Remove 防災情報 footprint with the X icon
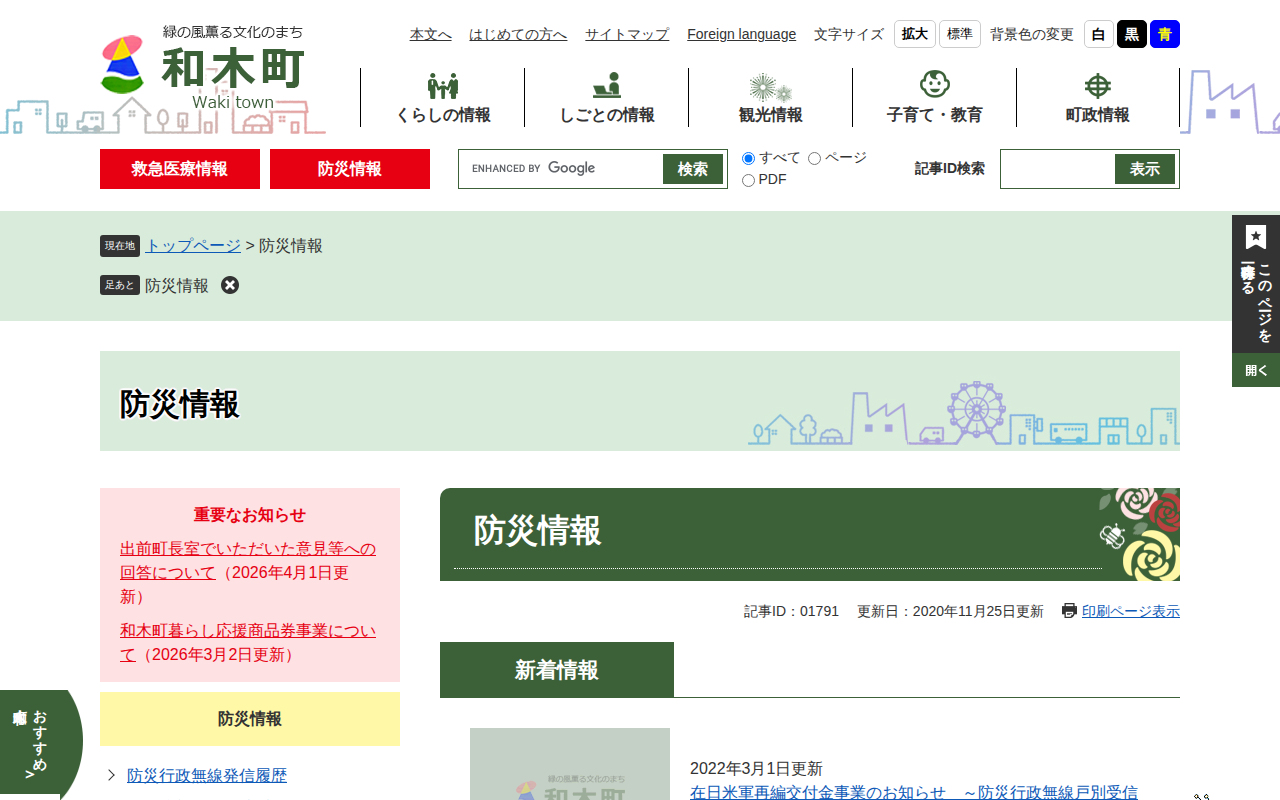 pos(230,285)
